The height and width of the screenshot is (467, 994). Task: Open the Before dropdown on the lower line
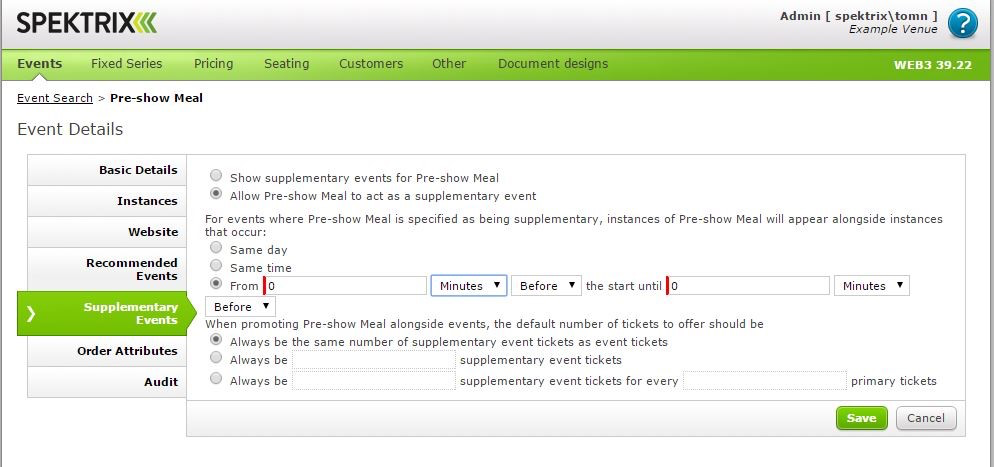240,307
